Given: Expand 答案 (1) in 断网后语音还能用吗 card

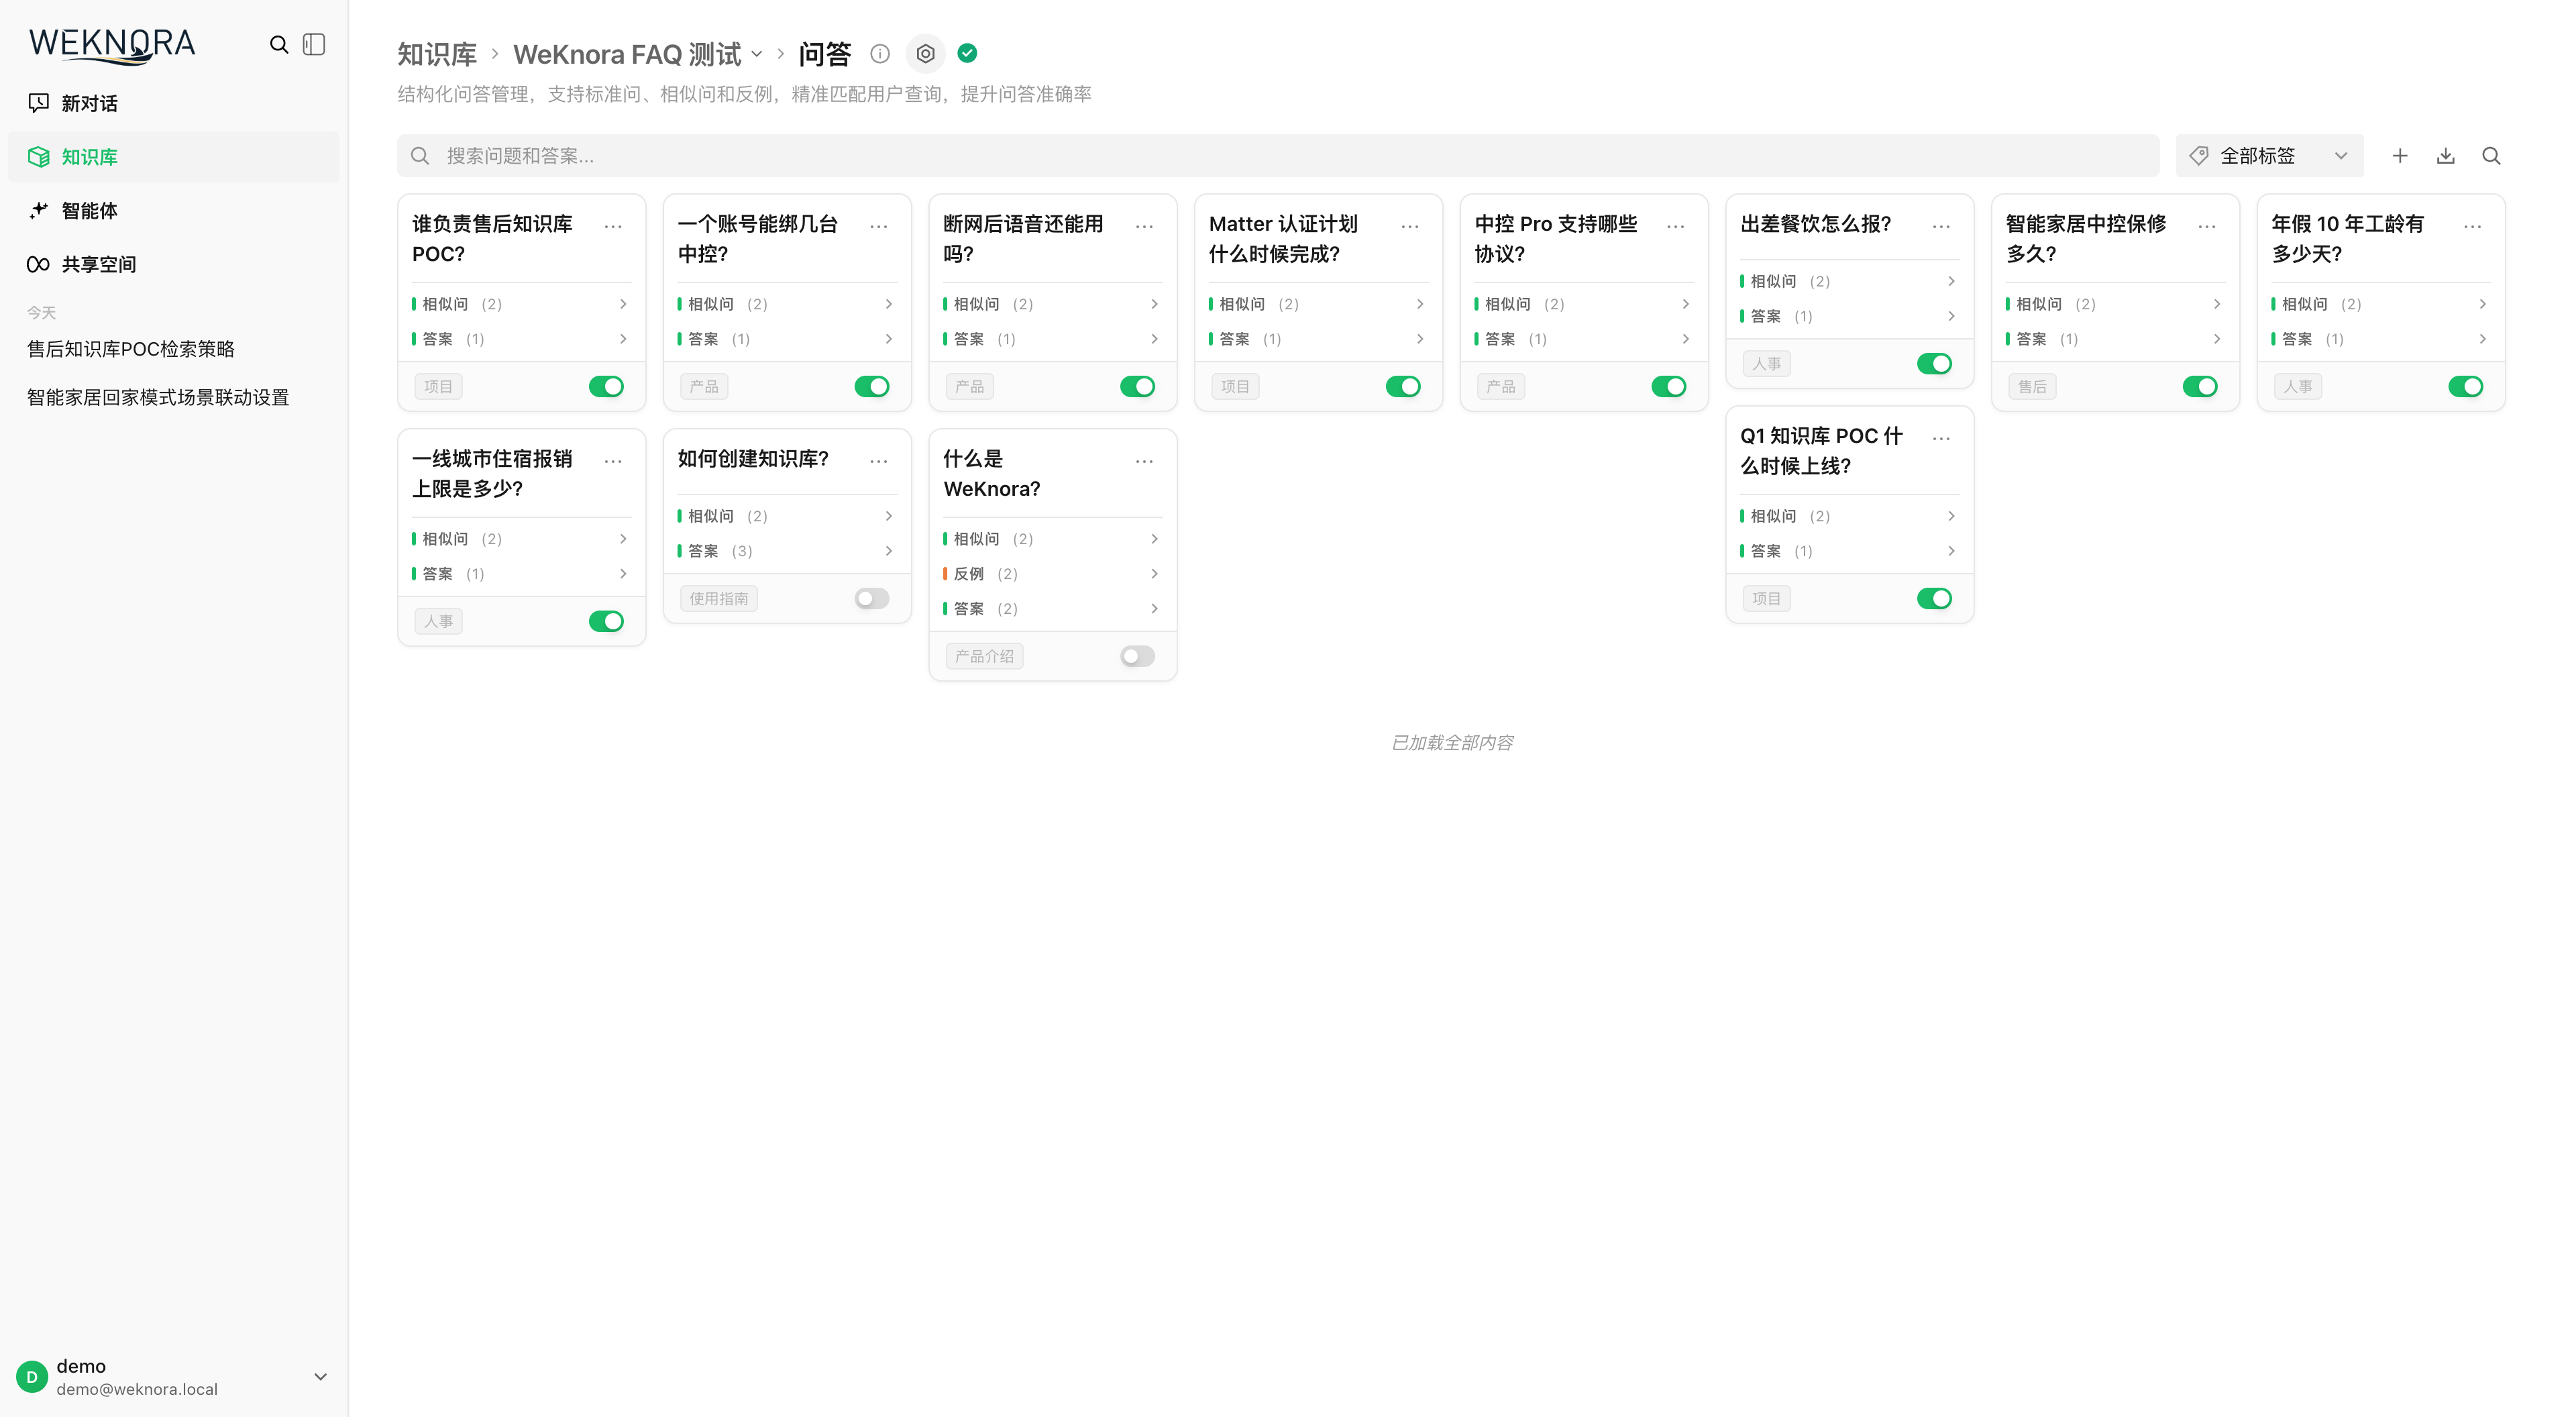Looking at the screenshot, I should click(1052, 339).
